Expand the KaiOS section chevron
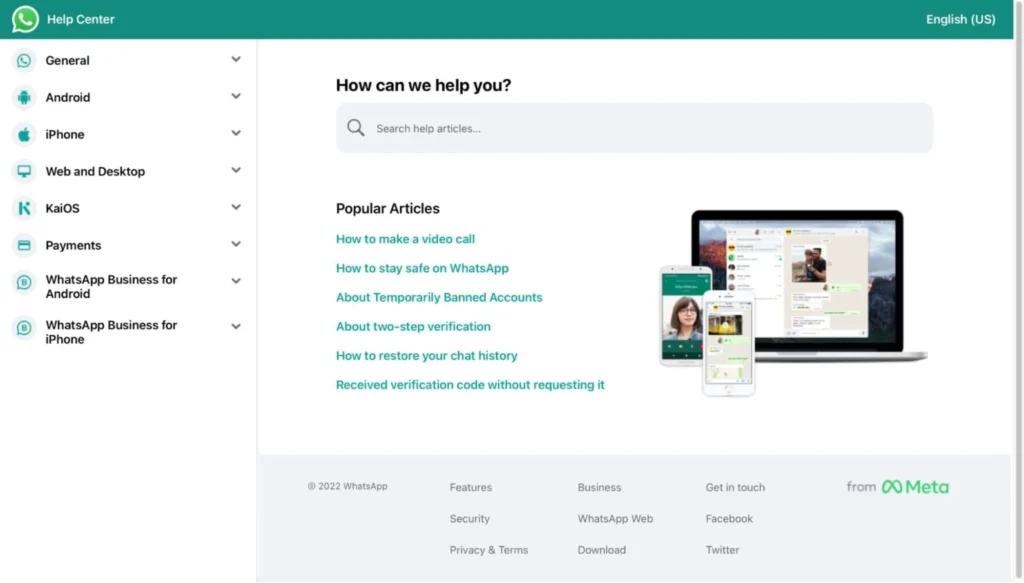Image resolution: width=1024 pixels, height=583 pixels. [236, 208]
